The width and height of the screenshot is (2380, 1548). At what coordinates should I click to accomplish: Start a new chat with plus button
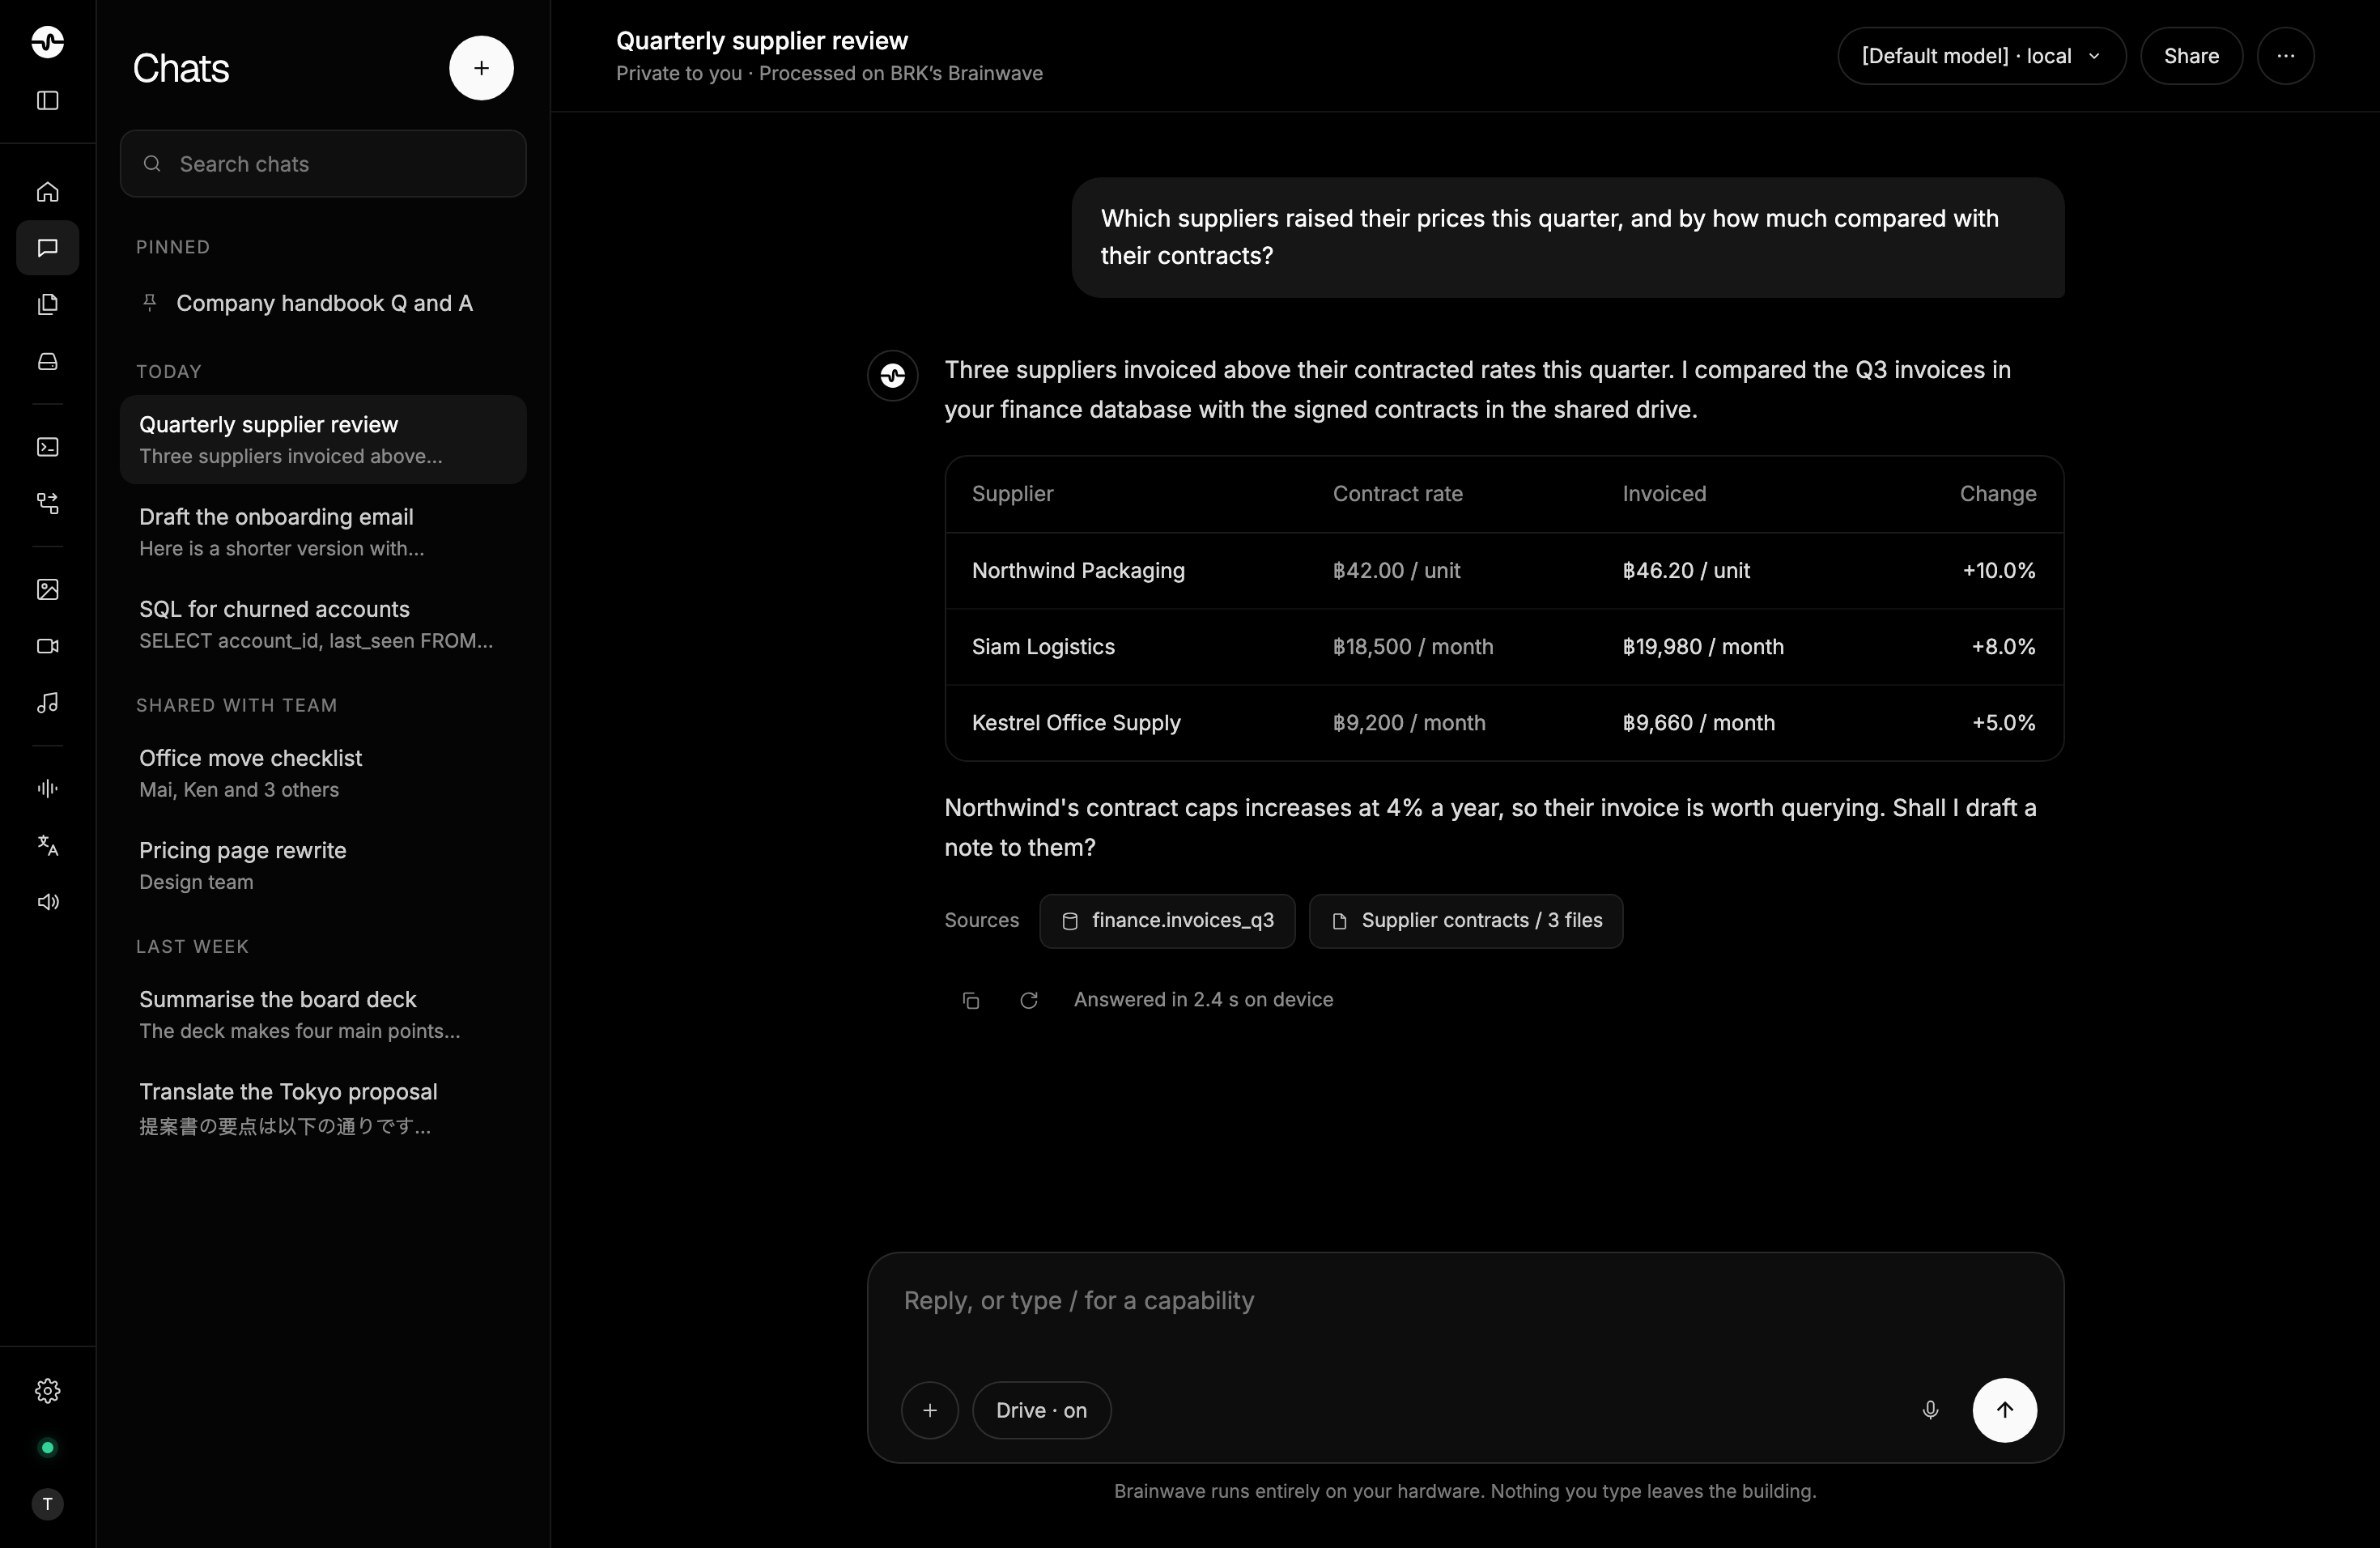481,68
